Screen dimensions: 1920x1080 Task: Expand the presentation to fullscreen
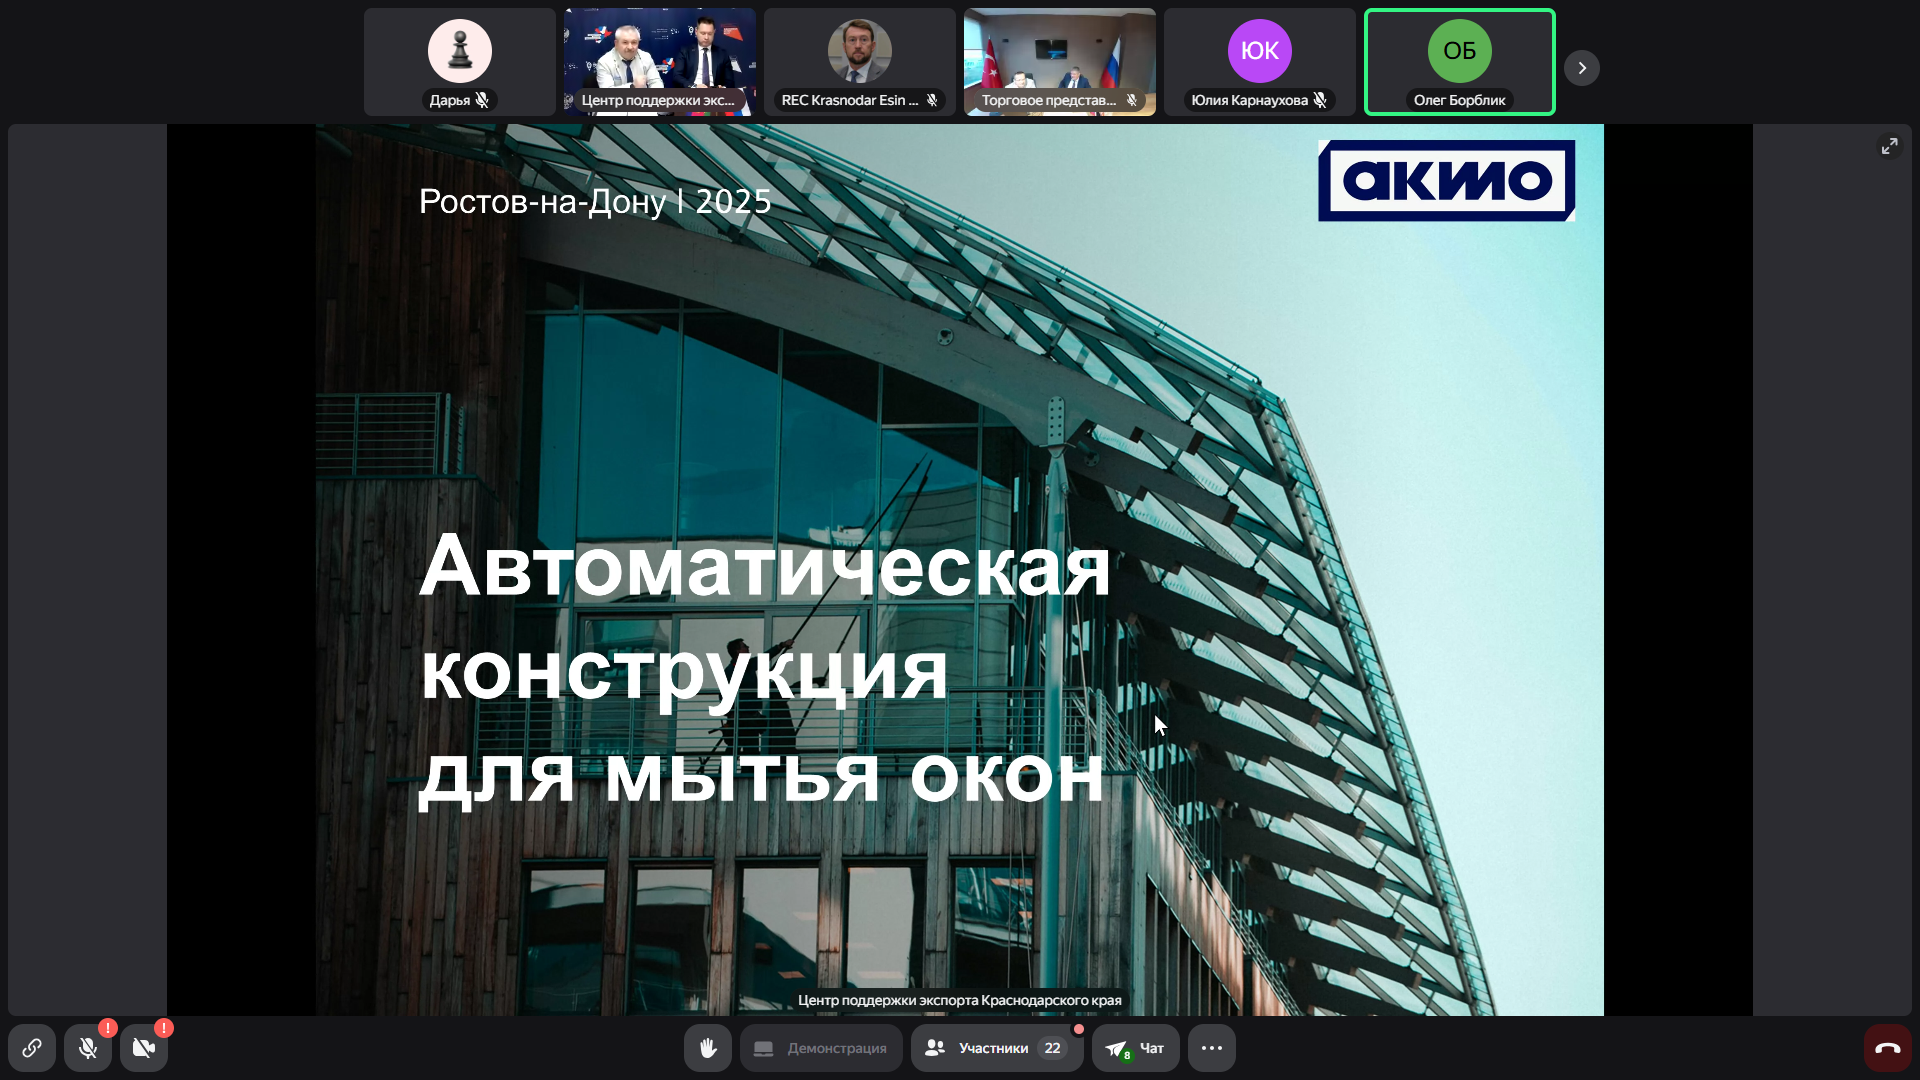point(1889,146)
